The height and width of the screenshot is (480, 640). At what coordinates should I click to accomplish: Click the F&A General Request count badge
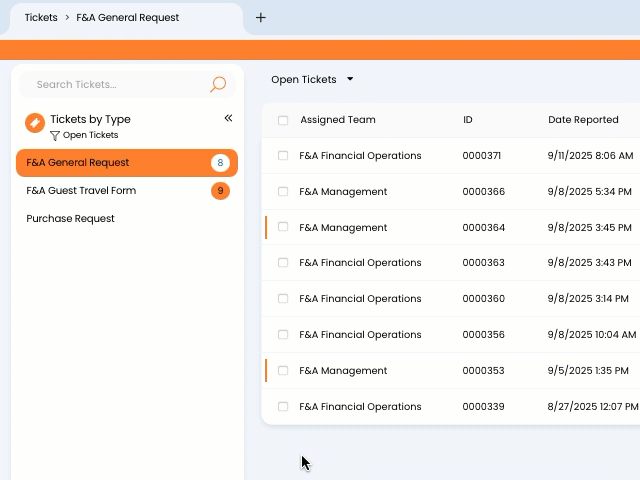coord(220,163)
